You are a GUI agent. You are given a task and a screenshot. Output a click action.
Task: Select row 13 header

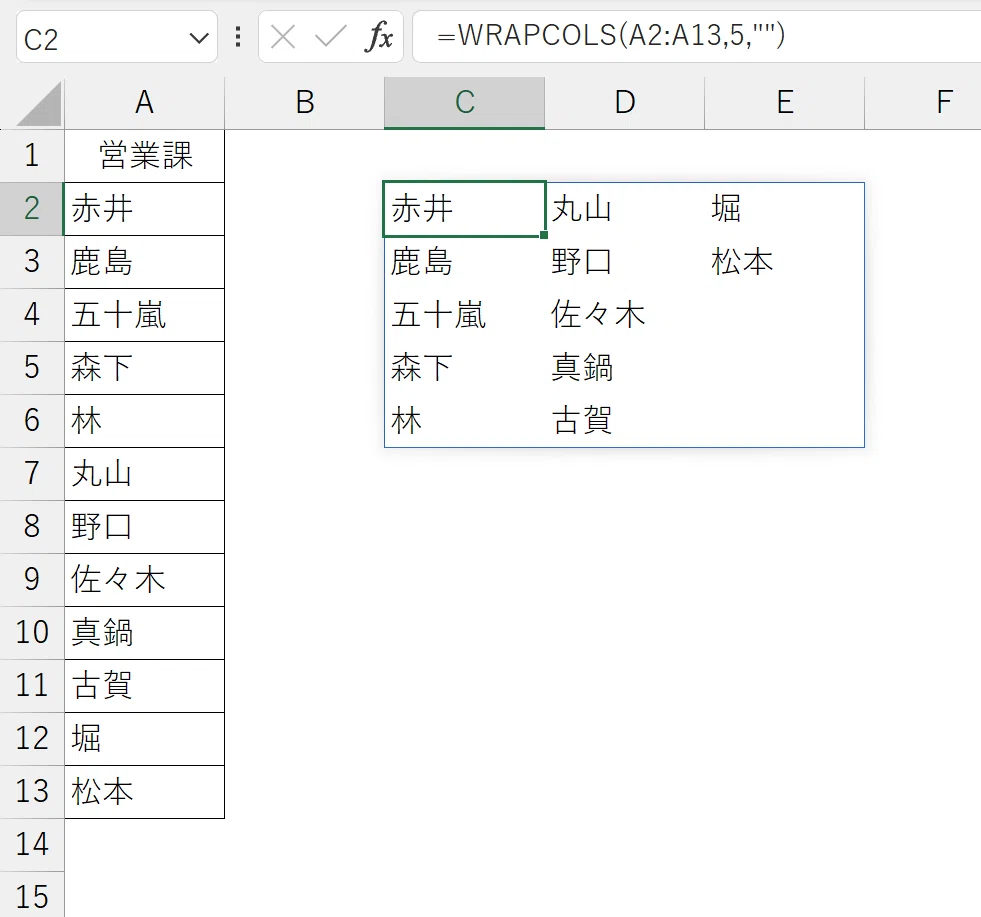pos(32,791)
